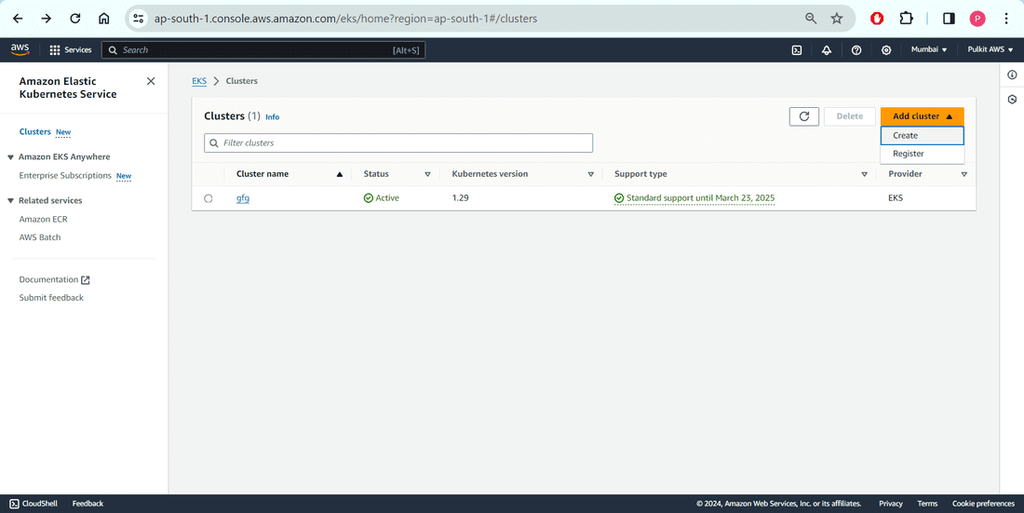This screenshot has height=513, width=1024.
Task: Open Chrome profile avatar P
Action: (x=977, y=18)
